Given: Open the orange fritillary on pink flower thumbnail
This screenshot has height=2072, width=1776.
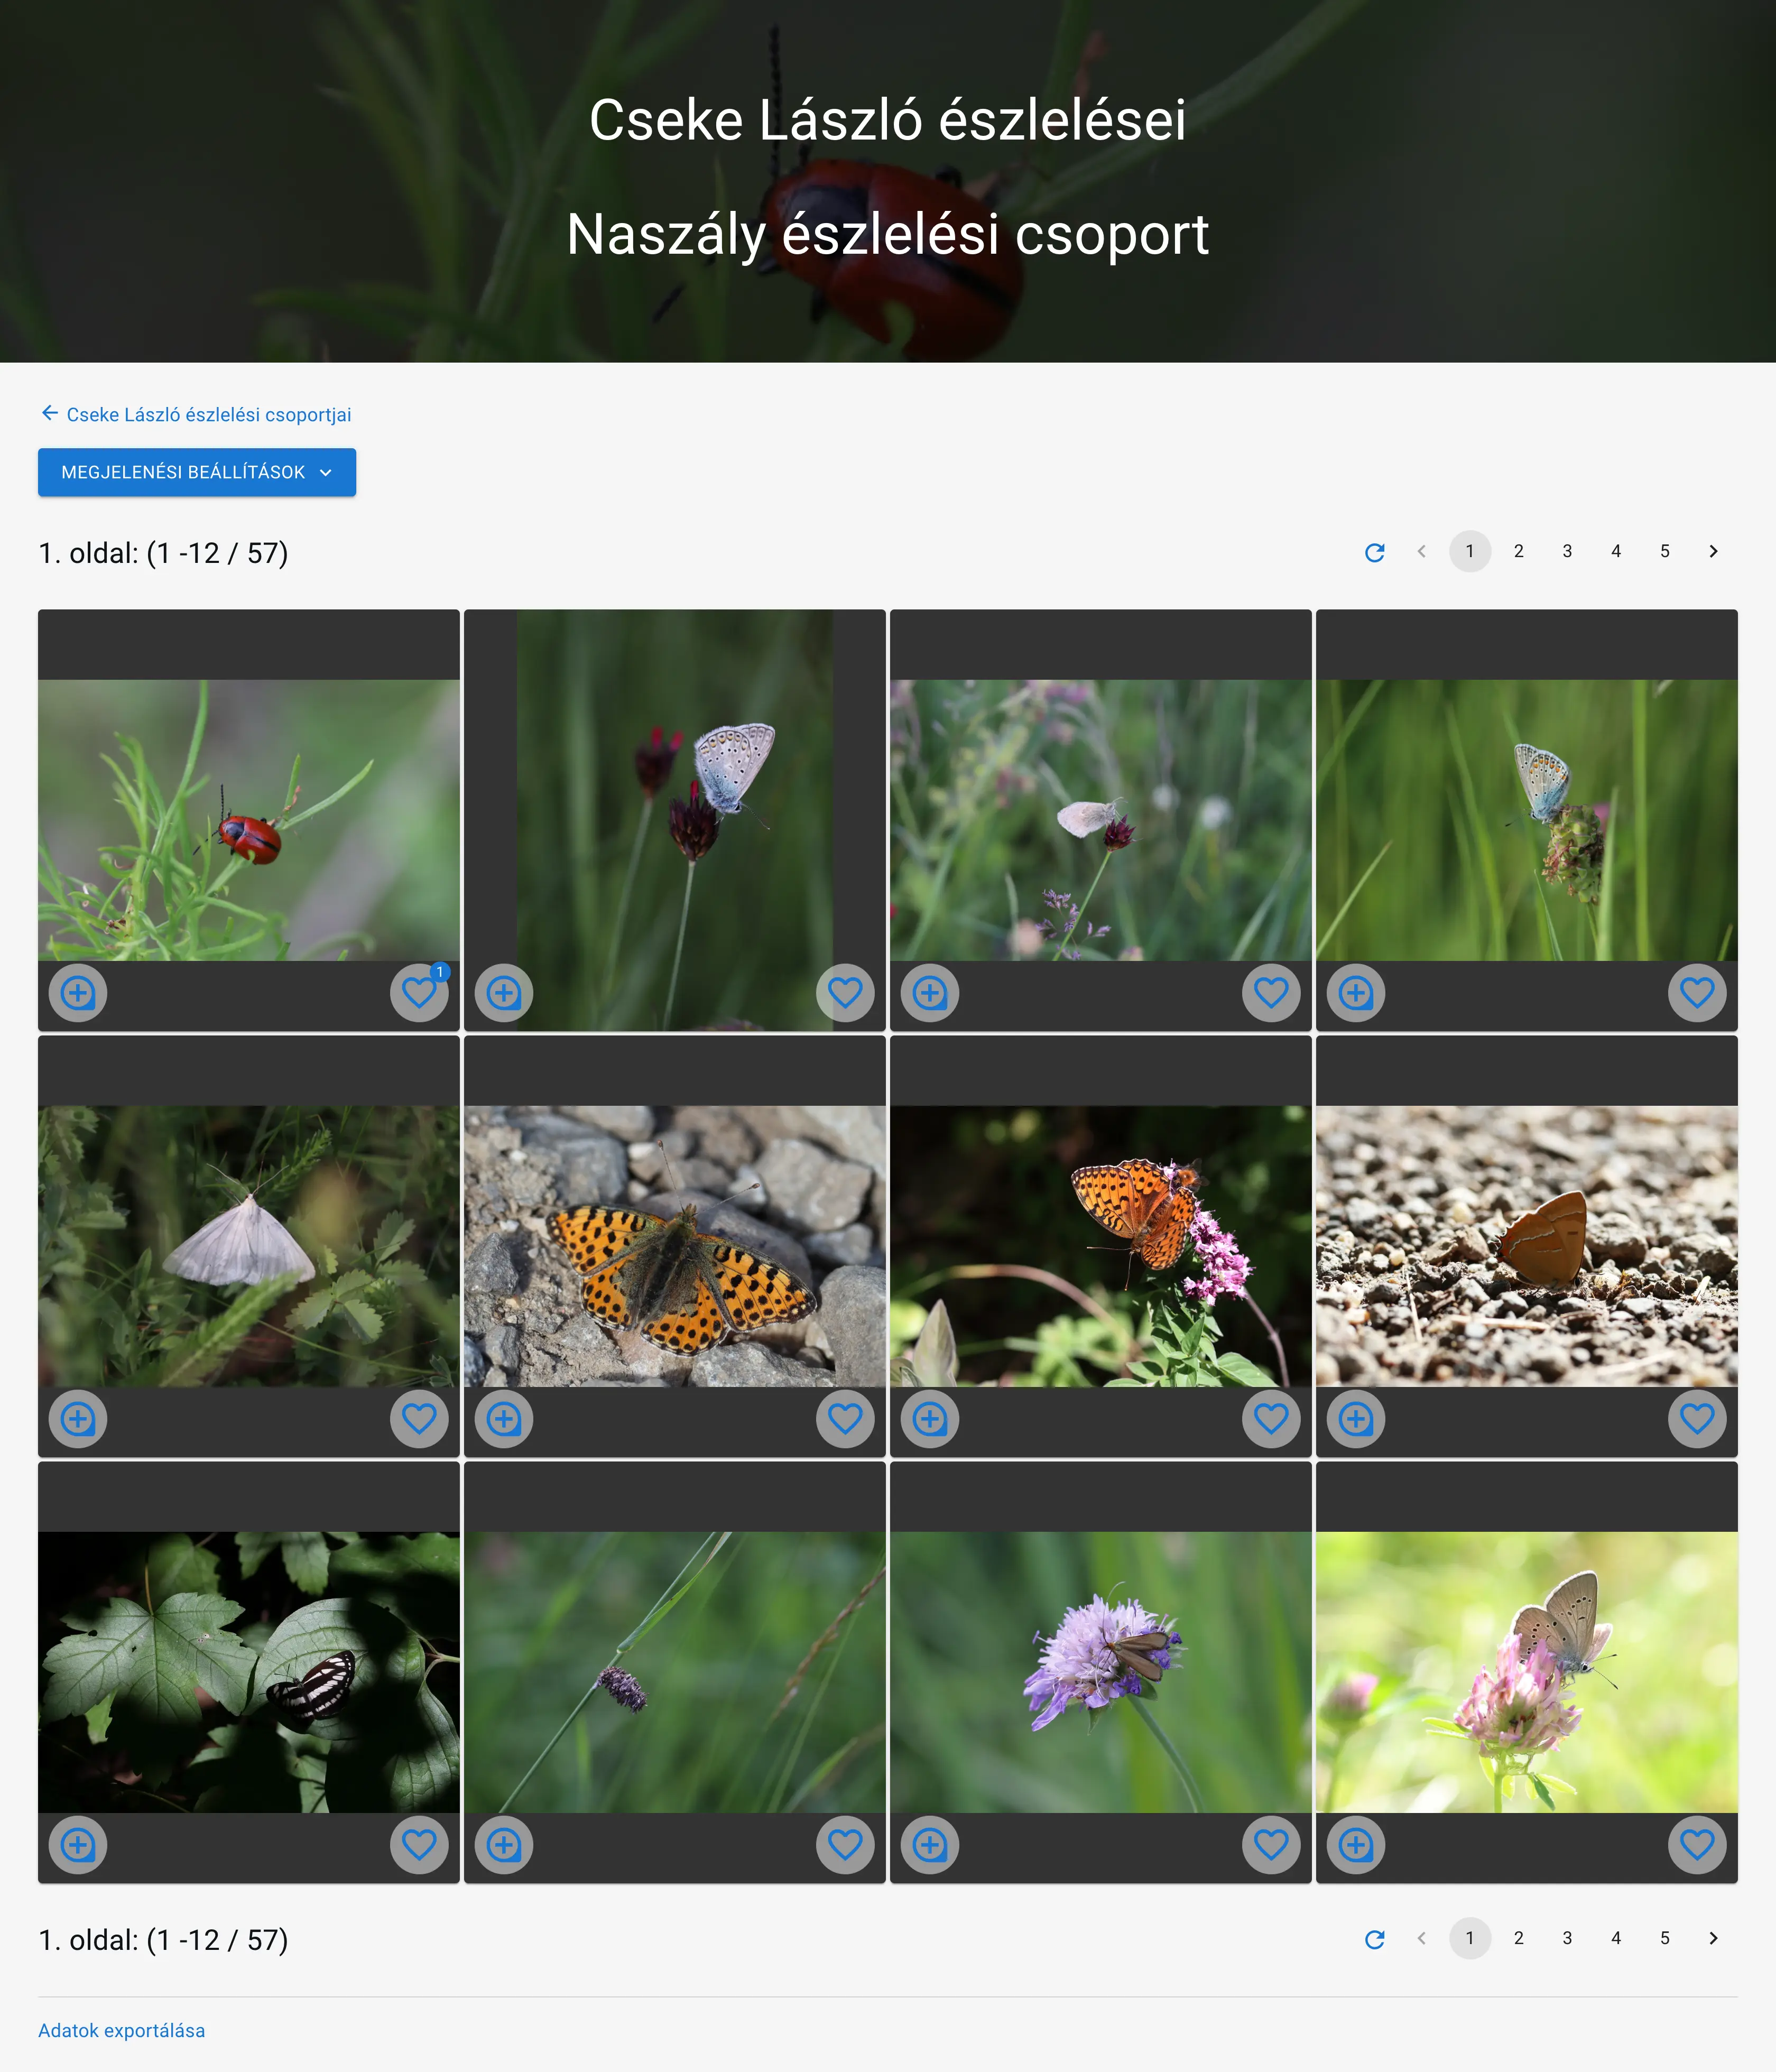Looking at the screenshot, I should 1100,1245.
